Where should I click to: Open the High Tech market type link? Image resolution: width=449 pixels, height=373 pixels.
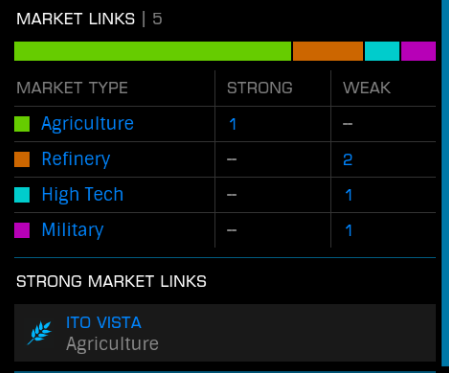click(x=82, y=194)
